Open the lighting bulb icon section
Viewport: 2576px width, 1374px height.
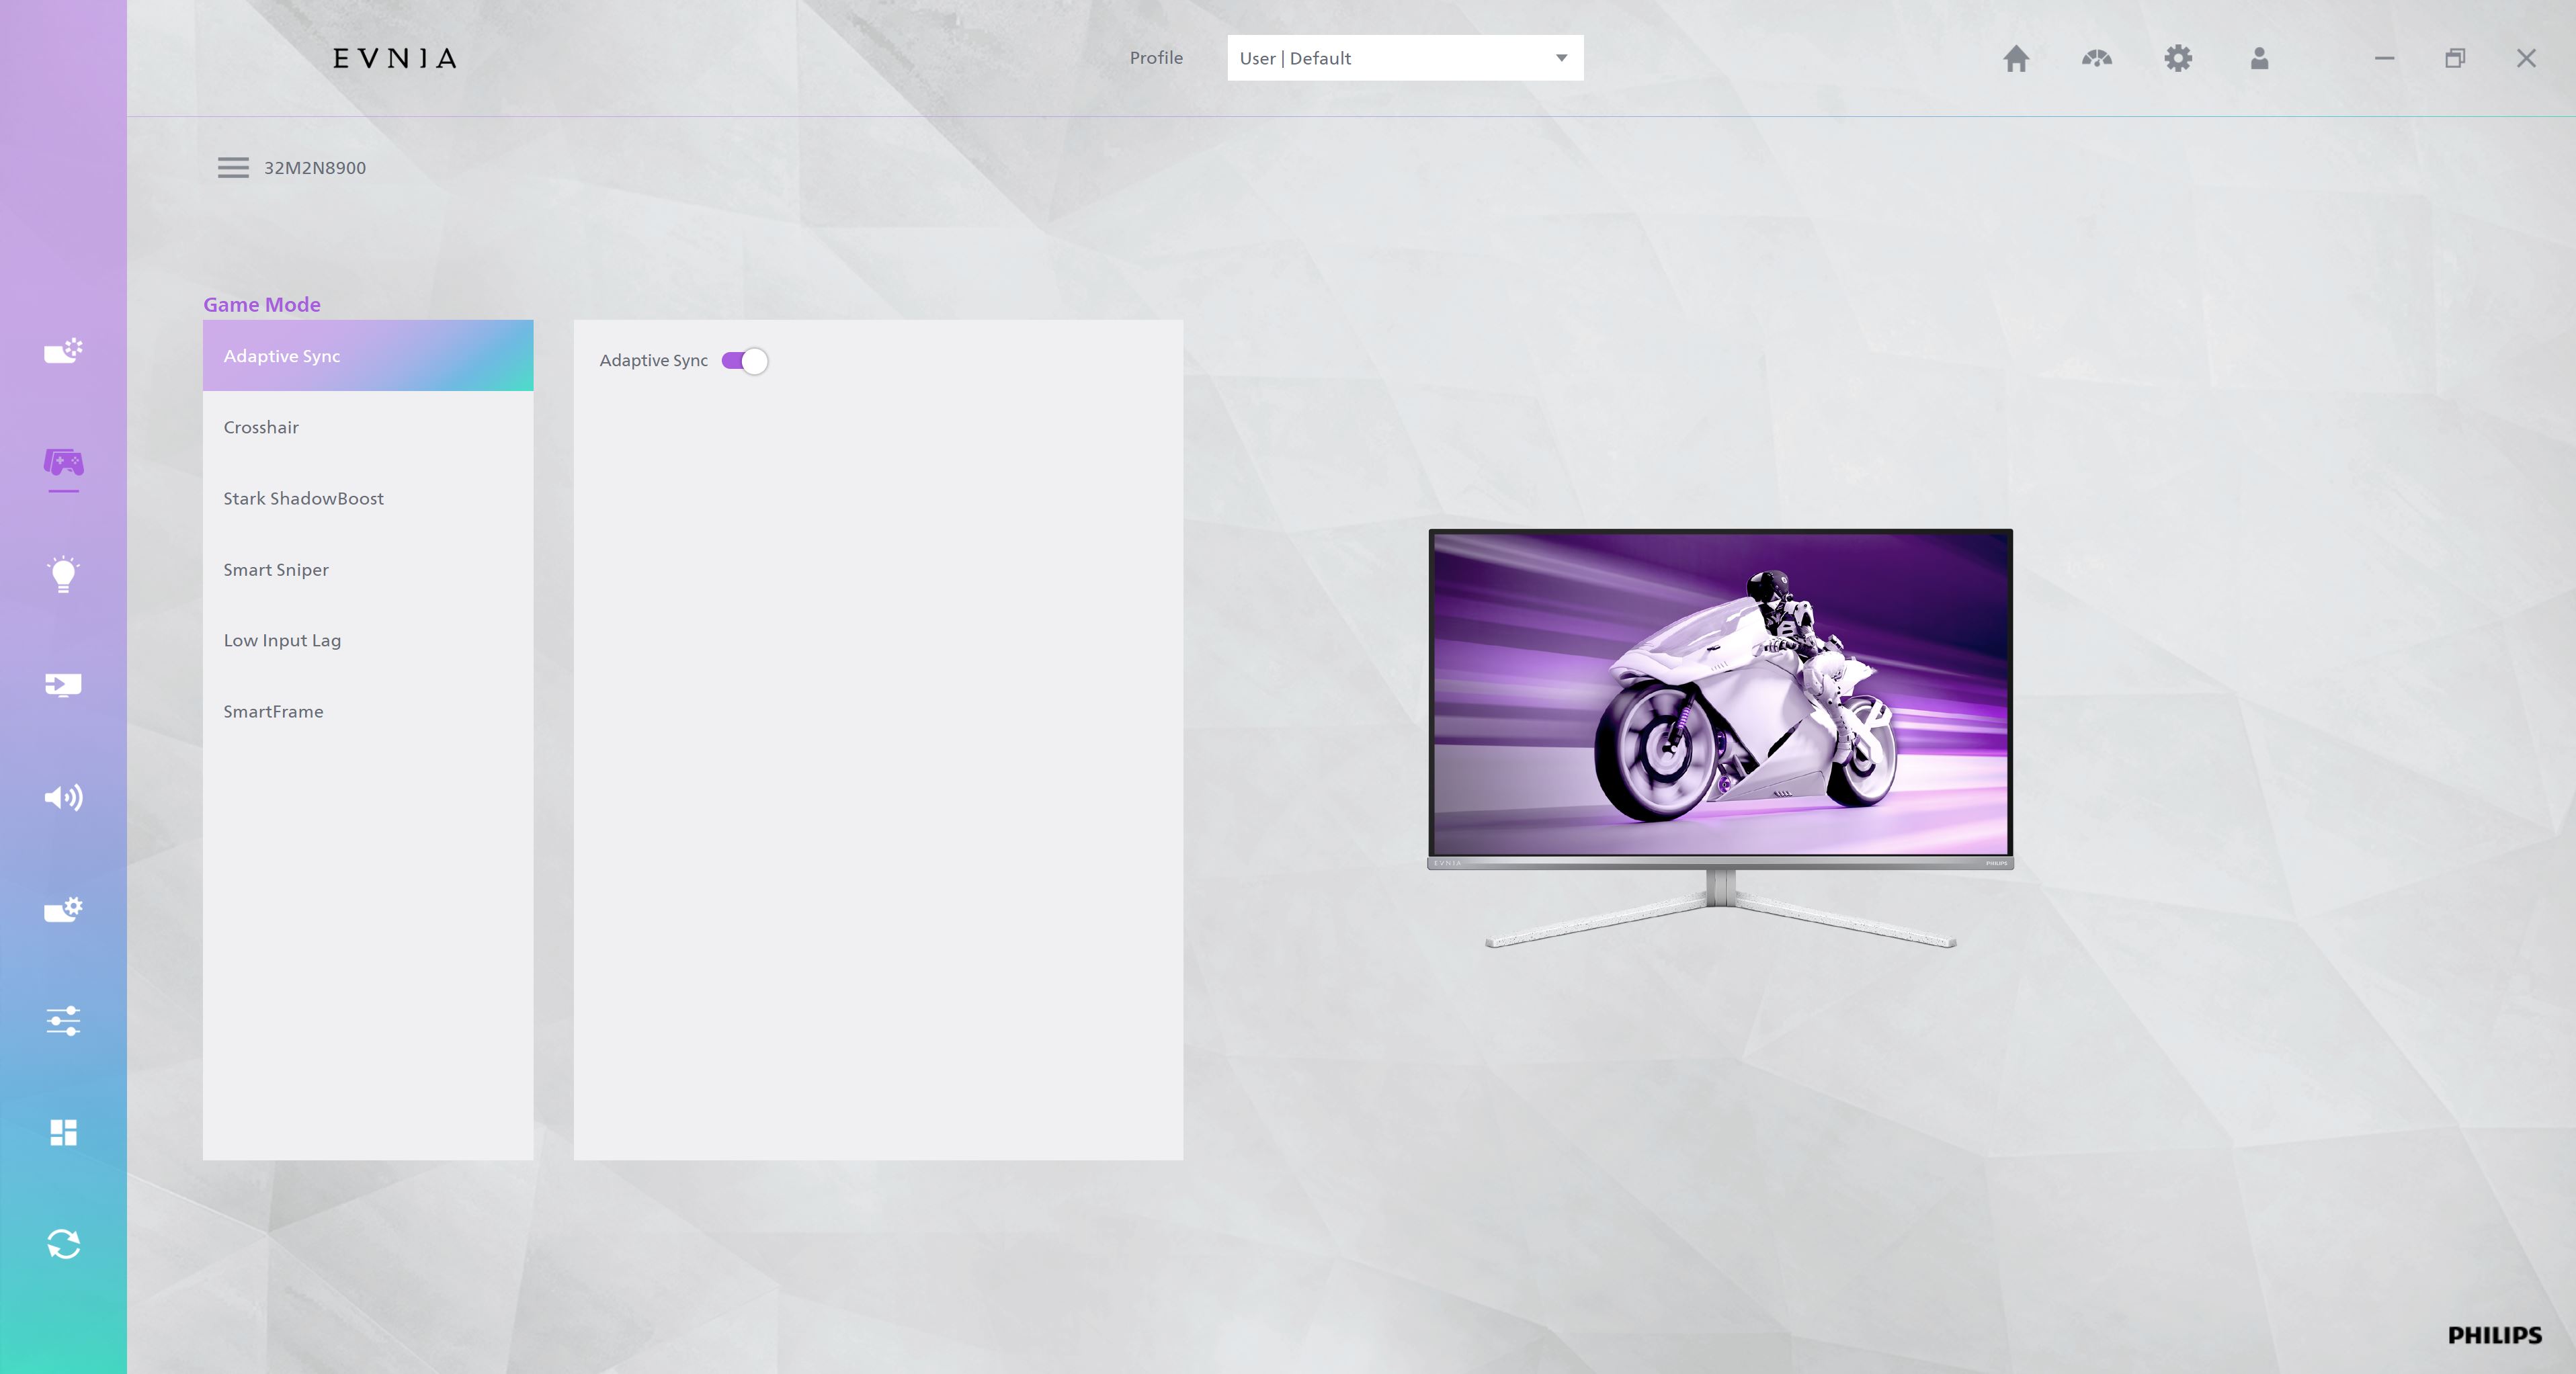click(63, 574)
